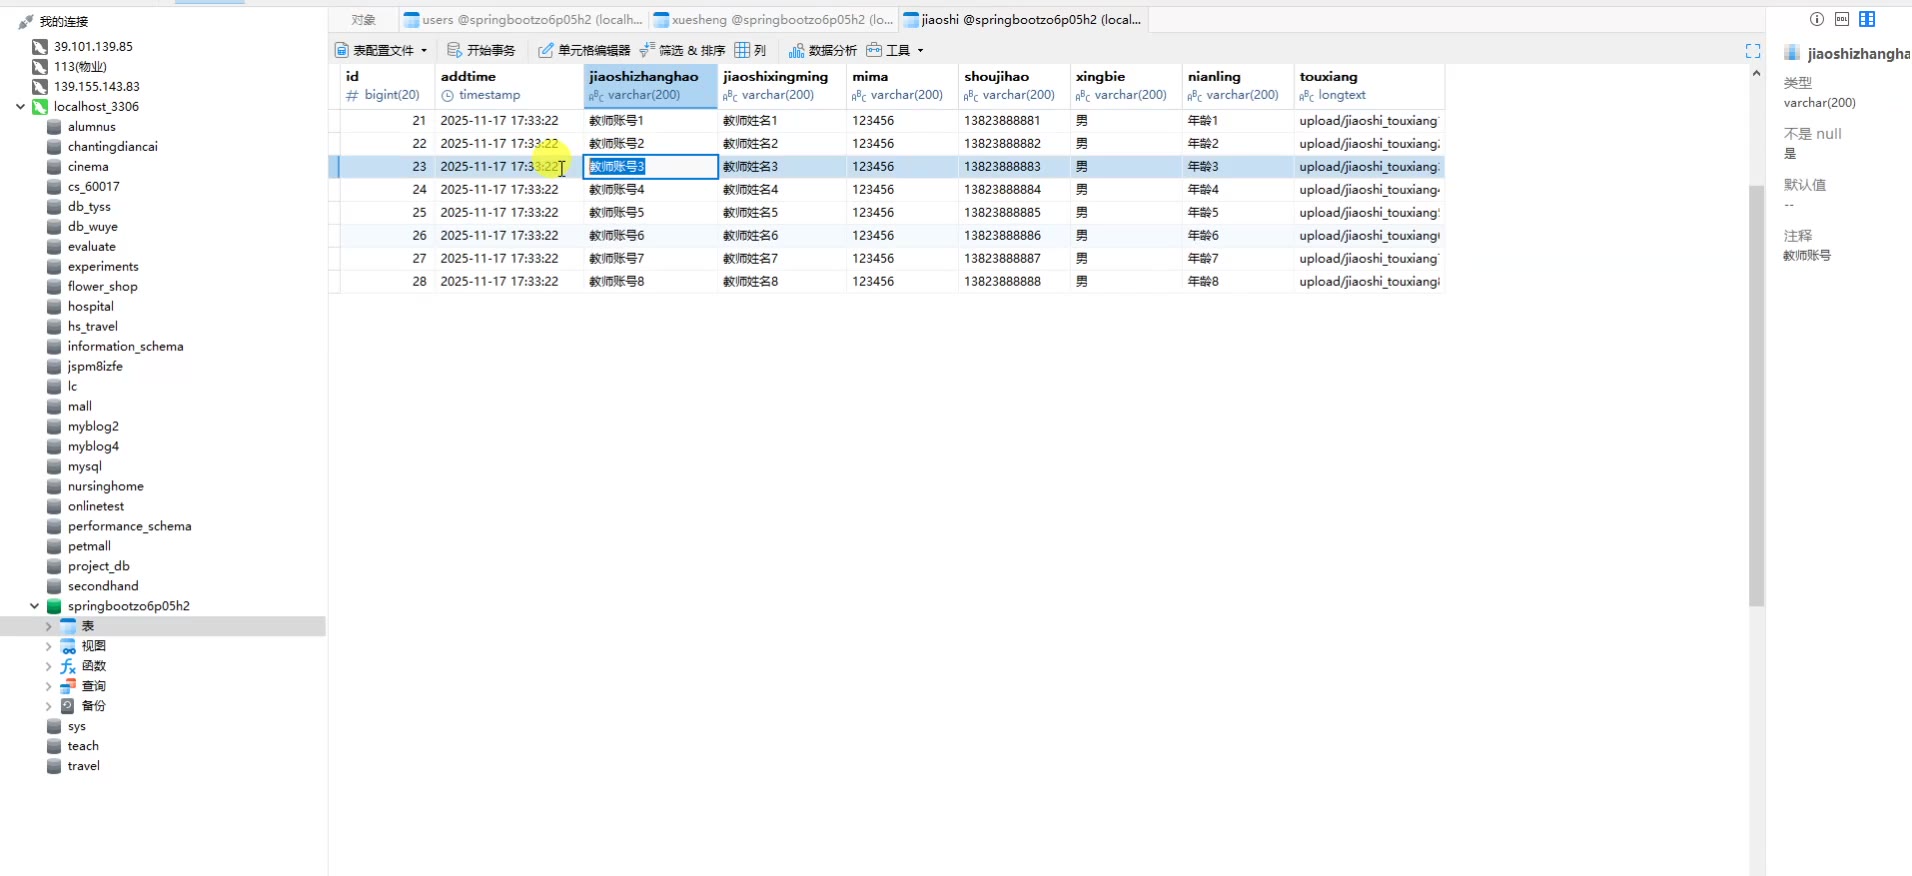Open 数据分析 data analysis

(x=822, y=50)
